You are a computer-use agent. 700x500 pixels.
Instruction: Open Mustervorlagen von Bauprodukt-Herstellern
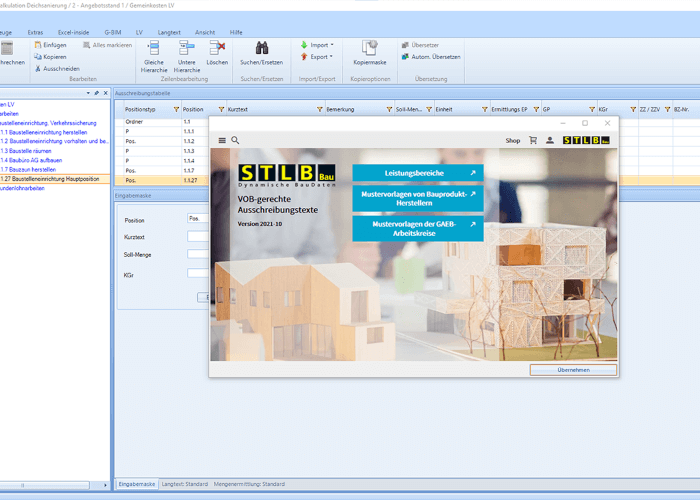click(x=418, y=199)
